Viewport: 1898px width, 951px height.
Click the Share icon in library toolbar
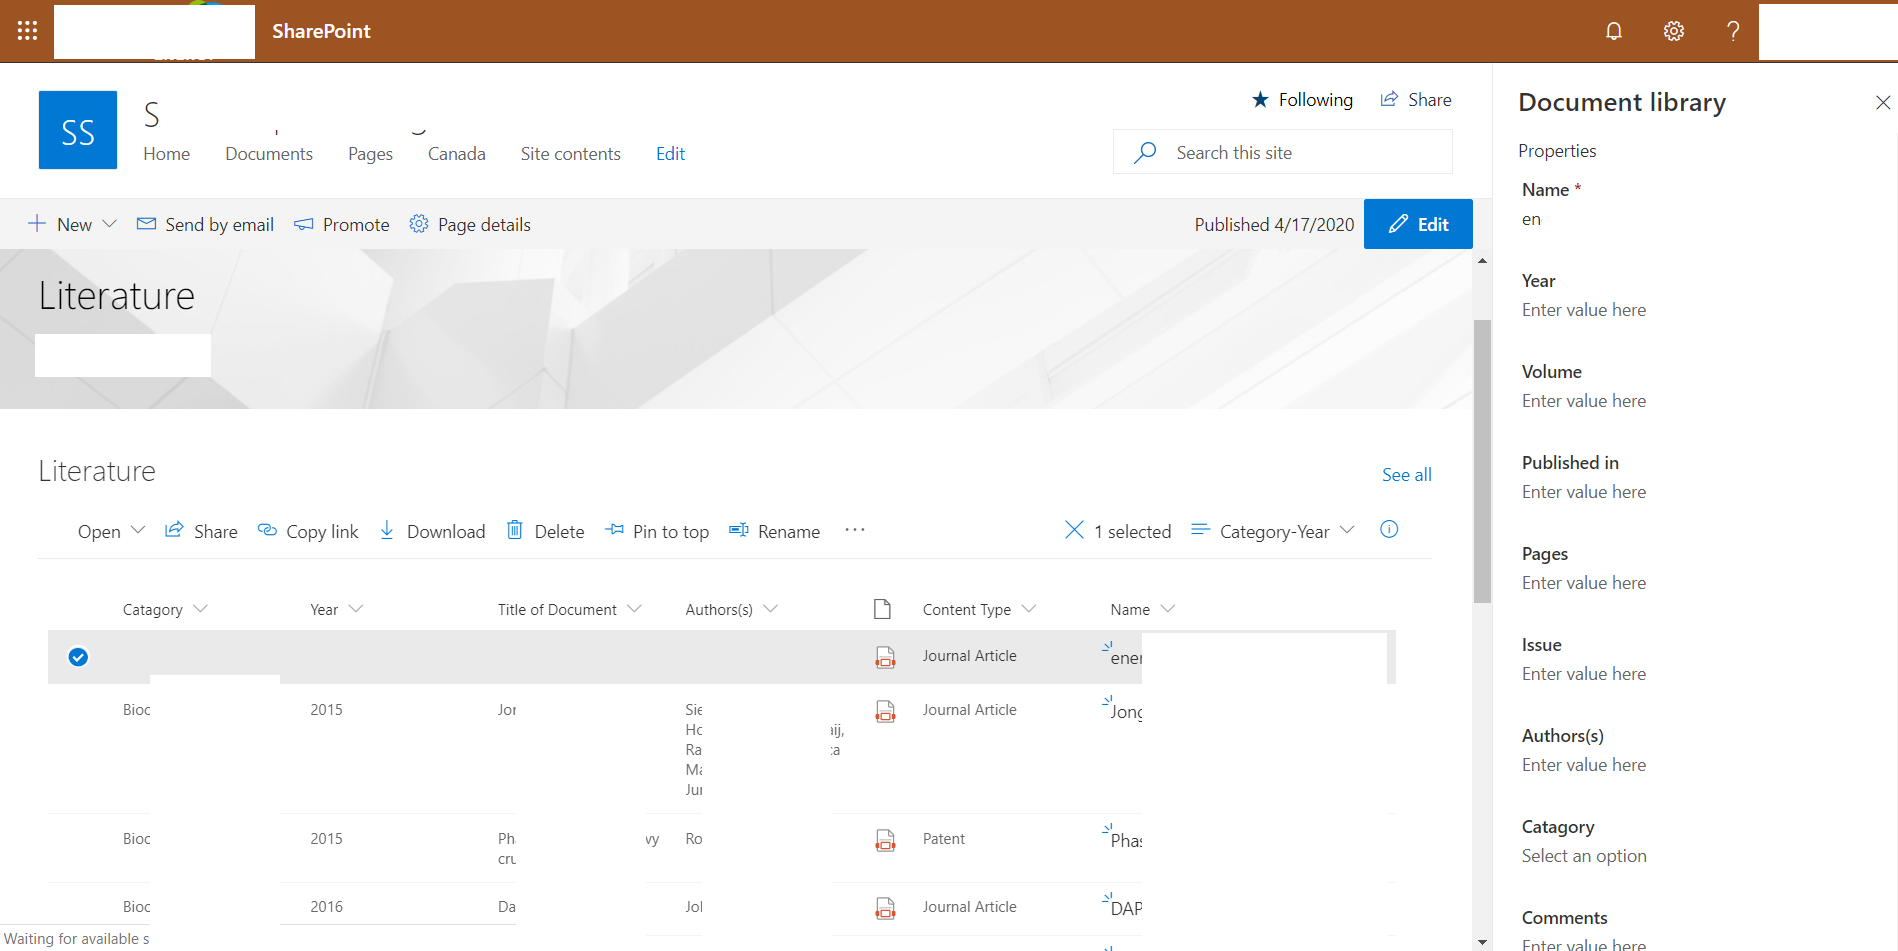tap(174, 530)
